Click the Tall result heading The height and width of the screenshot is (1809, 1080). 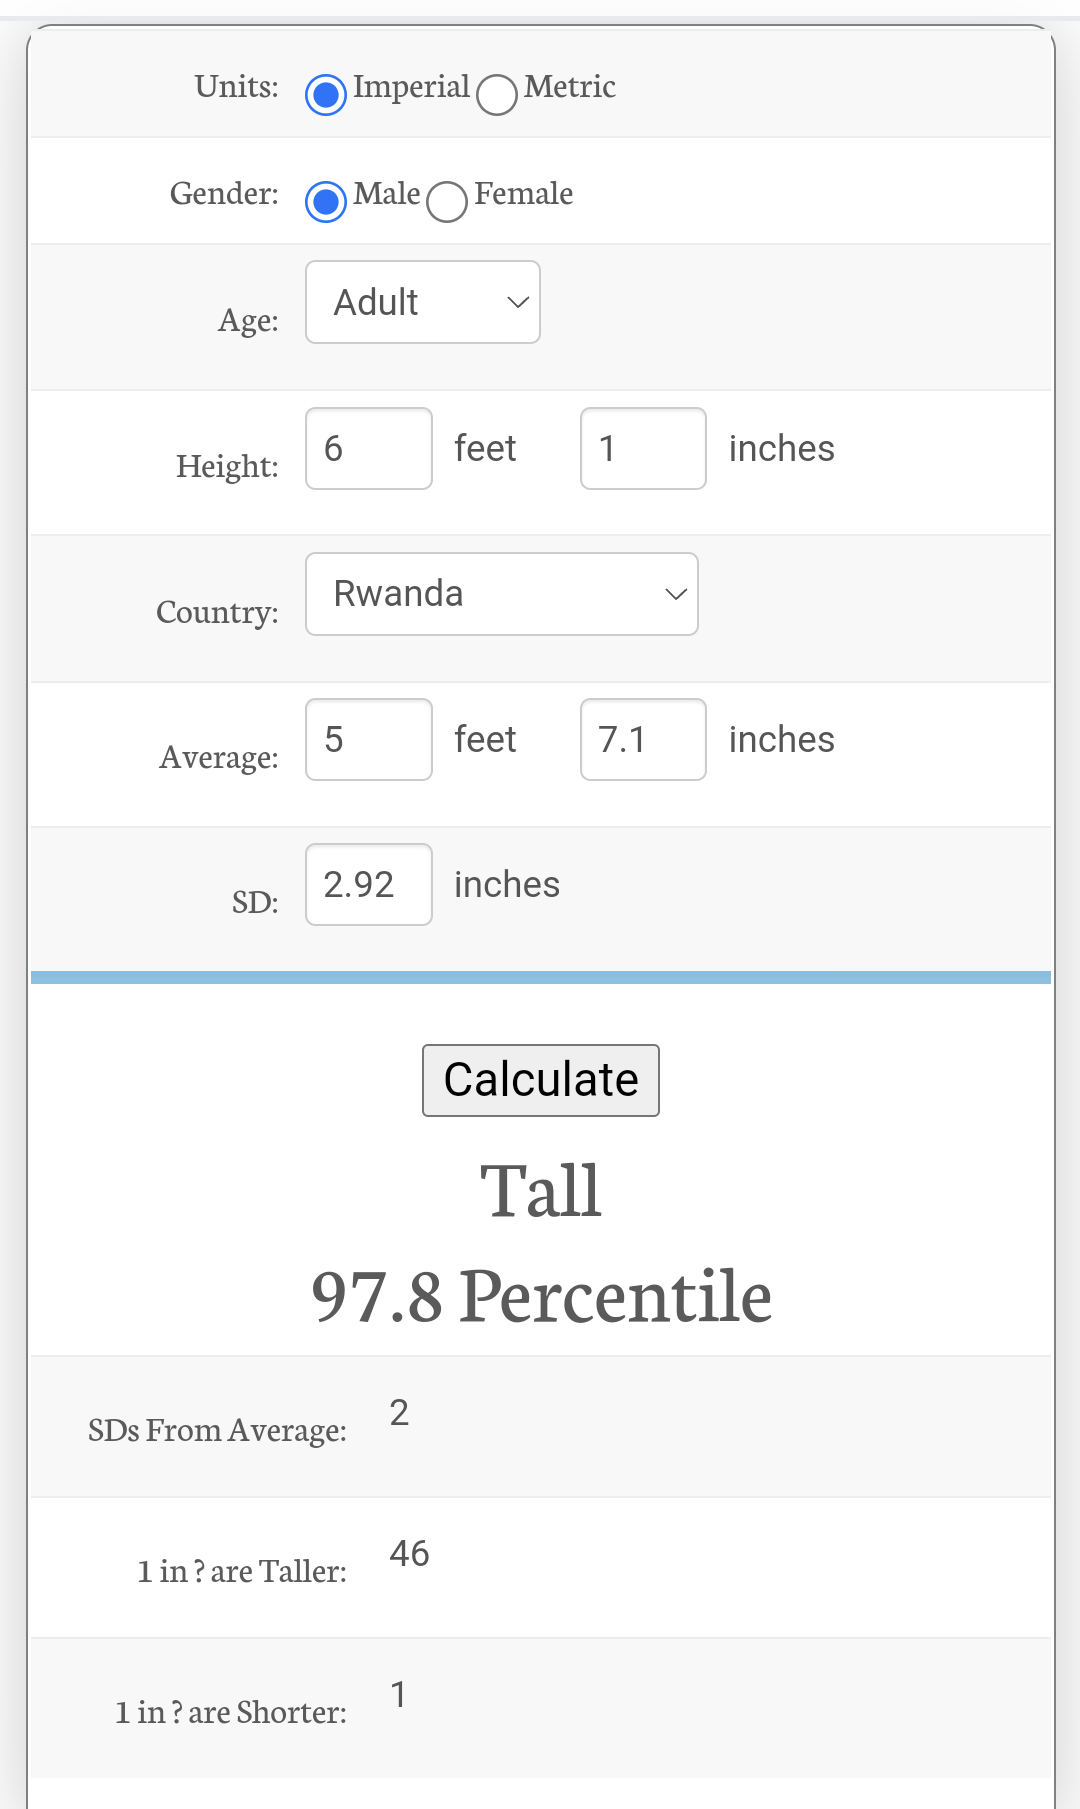click(x=541, y=1191)
